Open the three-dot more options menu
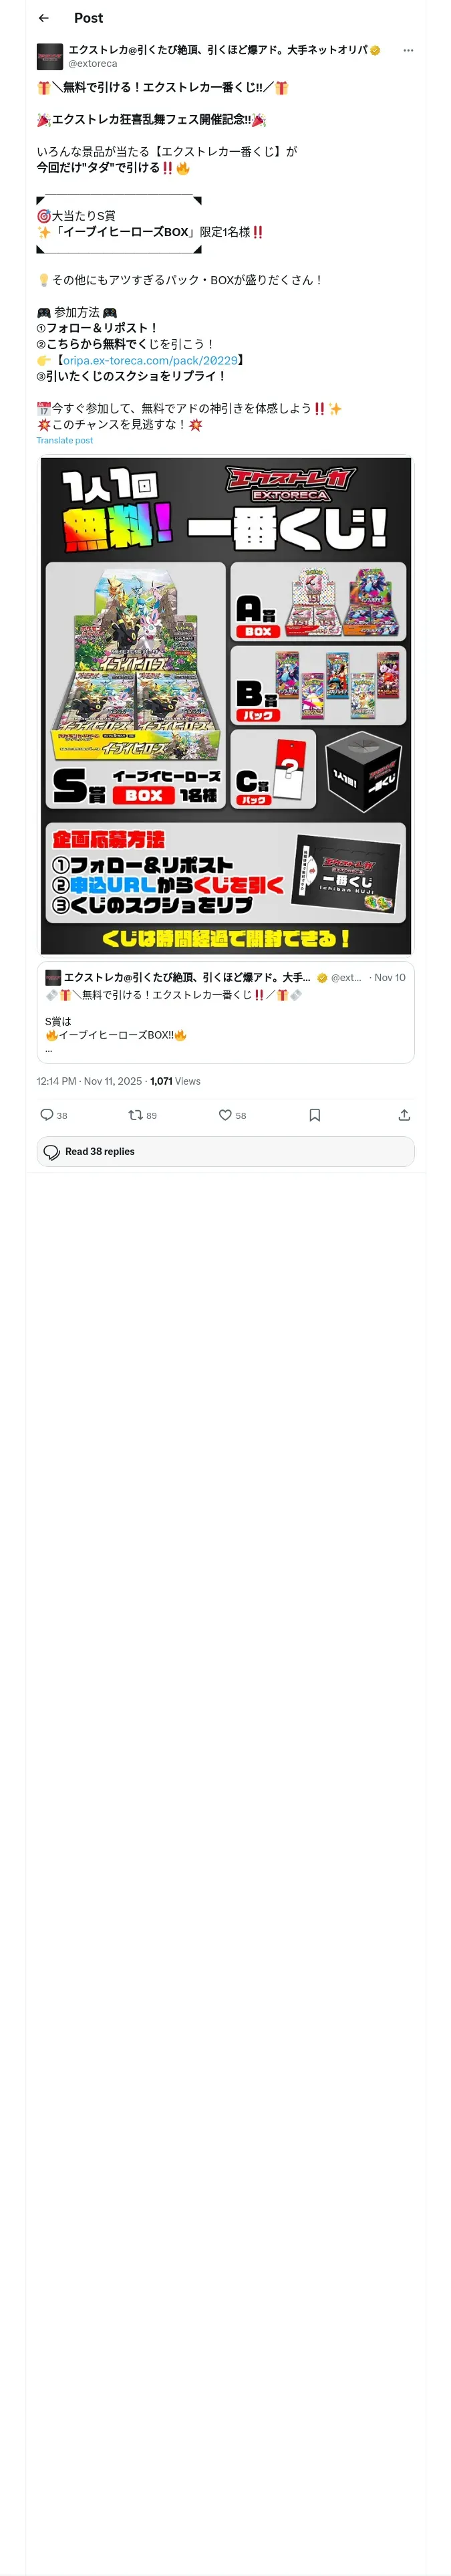 (x=408, y=50)
